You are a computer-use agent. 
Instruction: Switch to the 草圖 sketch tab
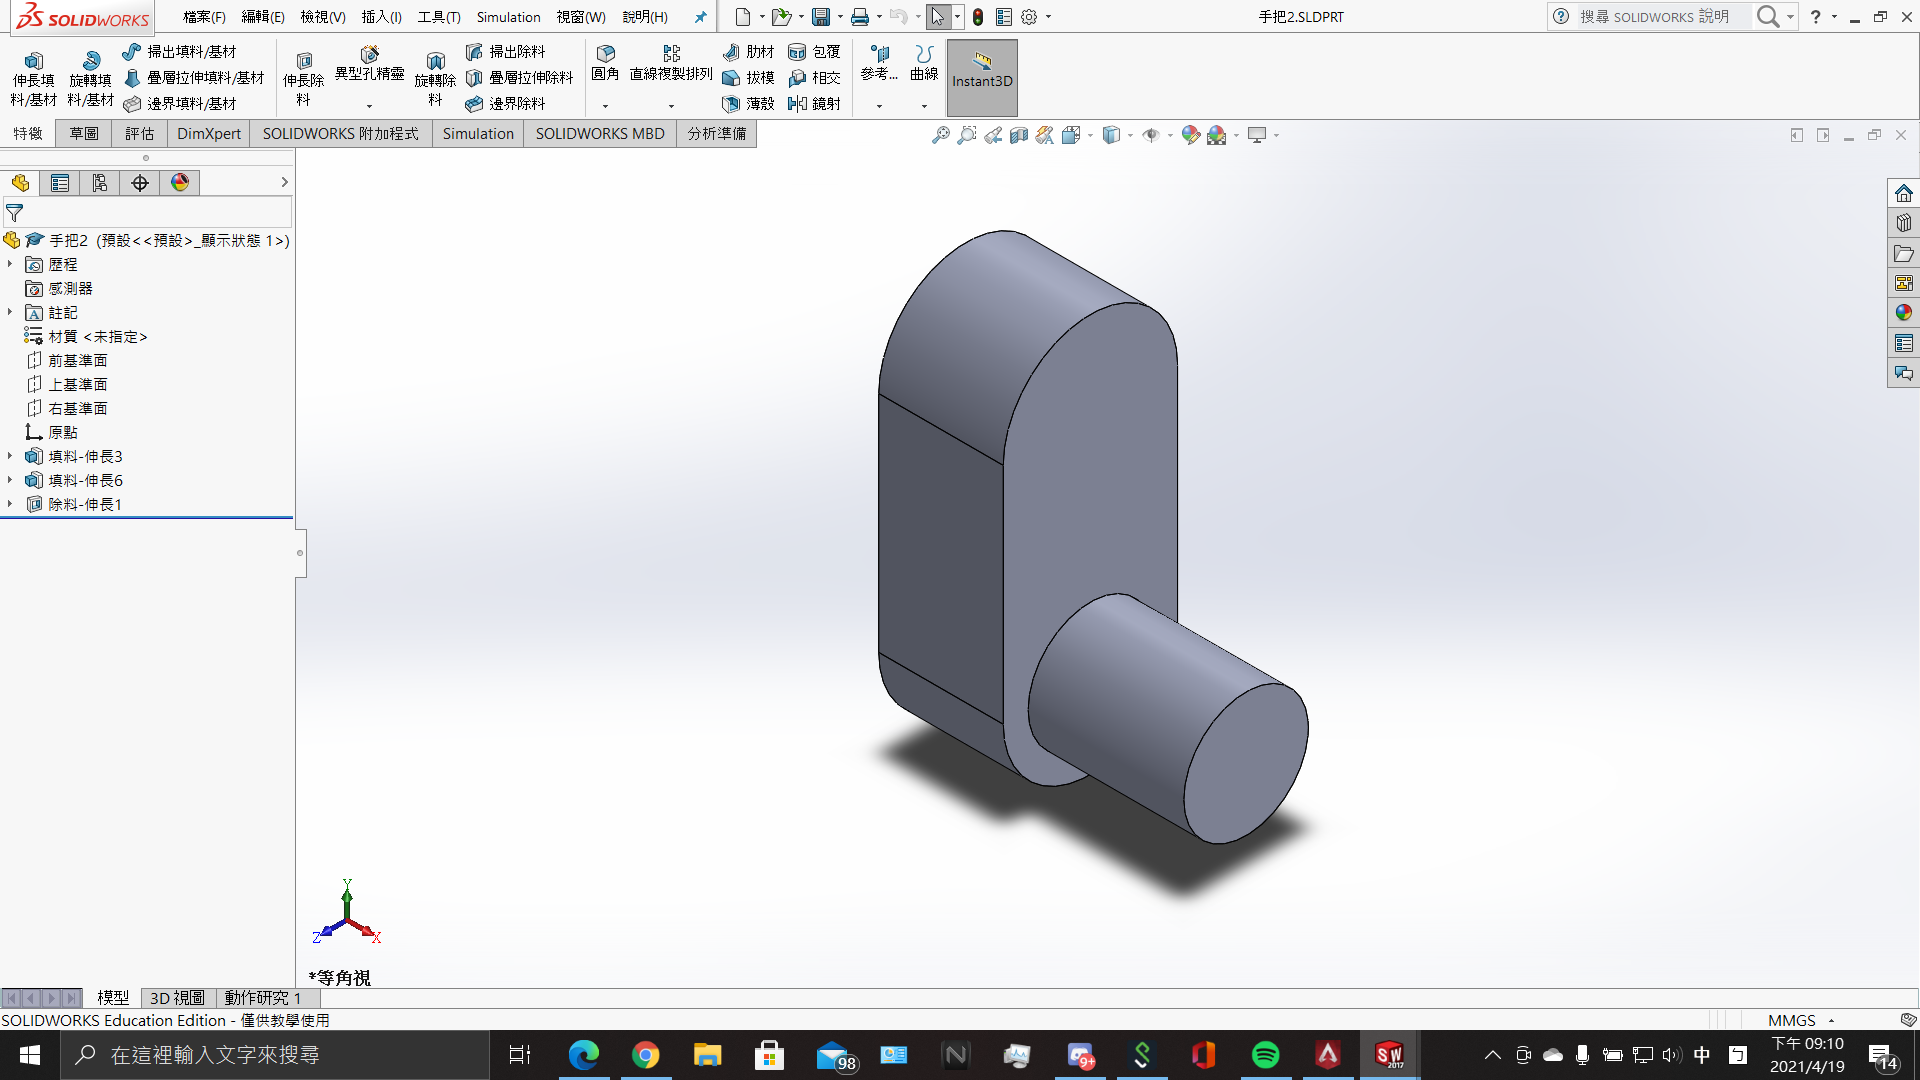pos(84,134)
